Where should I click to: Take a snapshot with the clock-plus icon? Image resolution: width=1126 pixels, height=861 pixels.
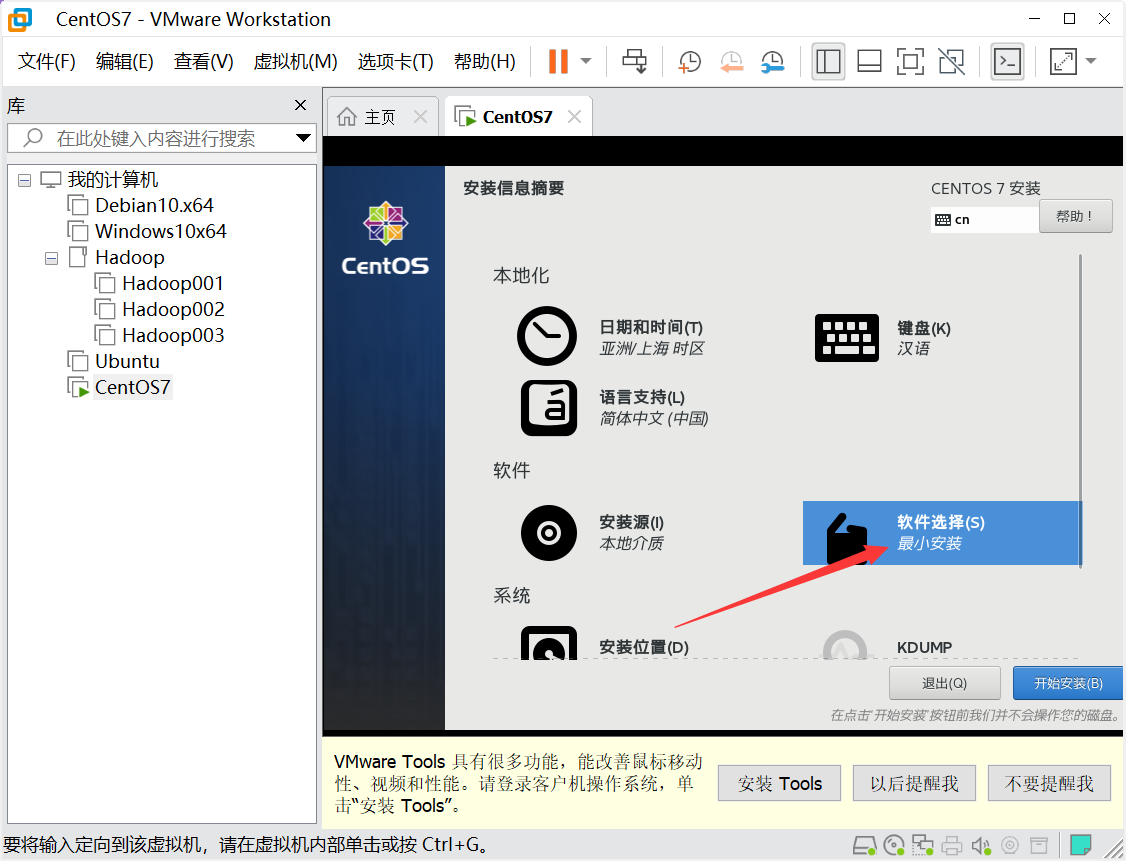689,62
